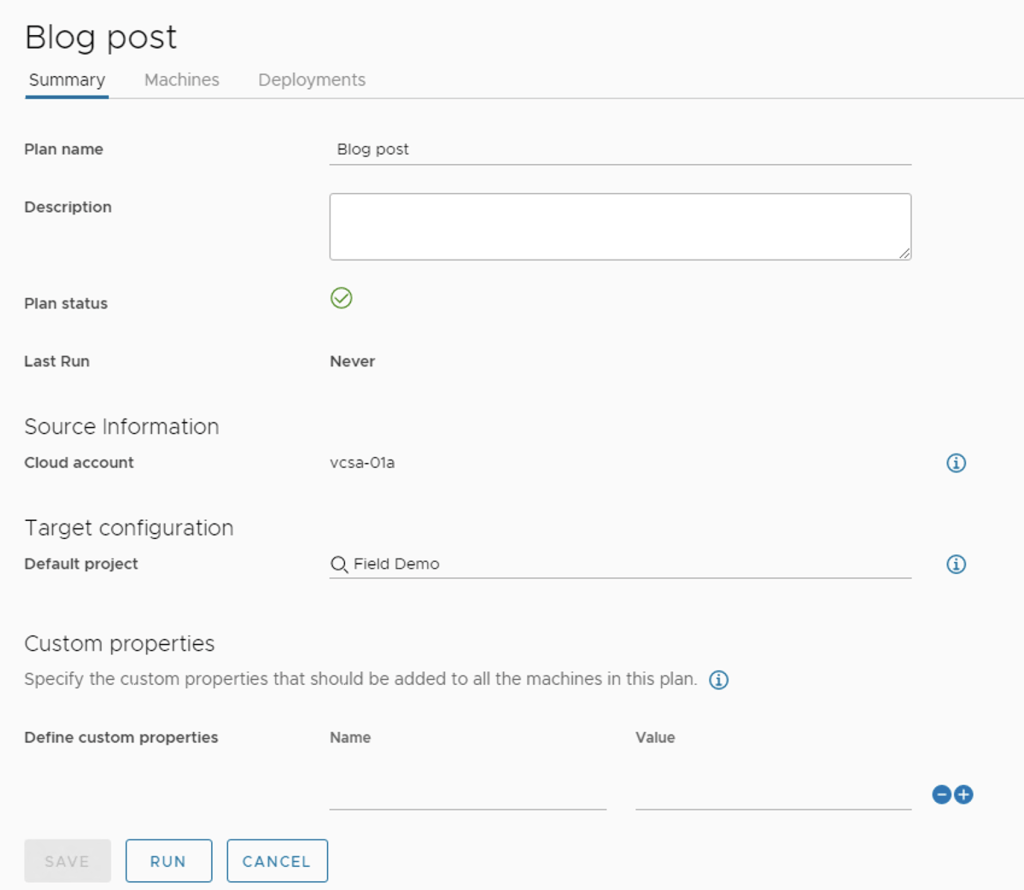Viewport: 1024px width, 890px height.
Task: Click the CANCEL button
Action: pyautogui.click(x=277, y=861)
